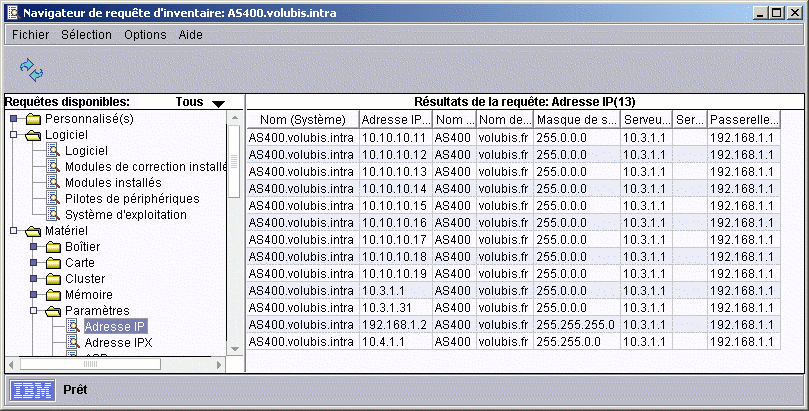Select Système d'exploitation query label

125,215
